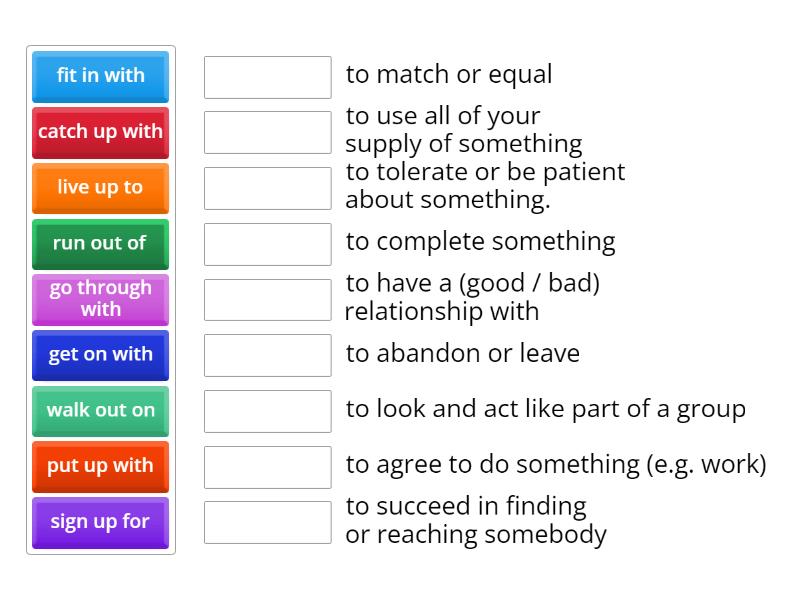Image resolution: width=800 pixels, height=600 pixels.
Task: Click slot for 'good / bad relationship with'
Action: [x=267, y=300]
